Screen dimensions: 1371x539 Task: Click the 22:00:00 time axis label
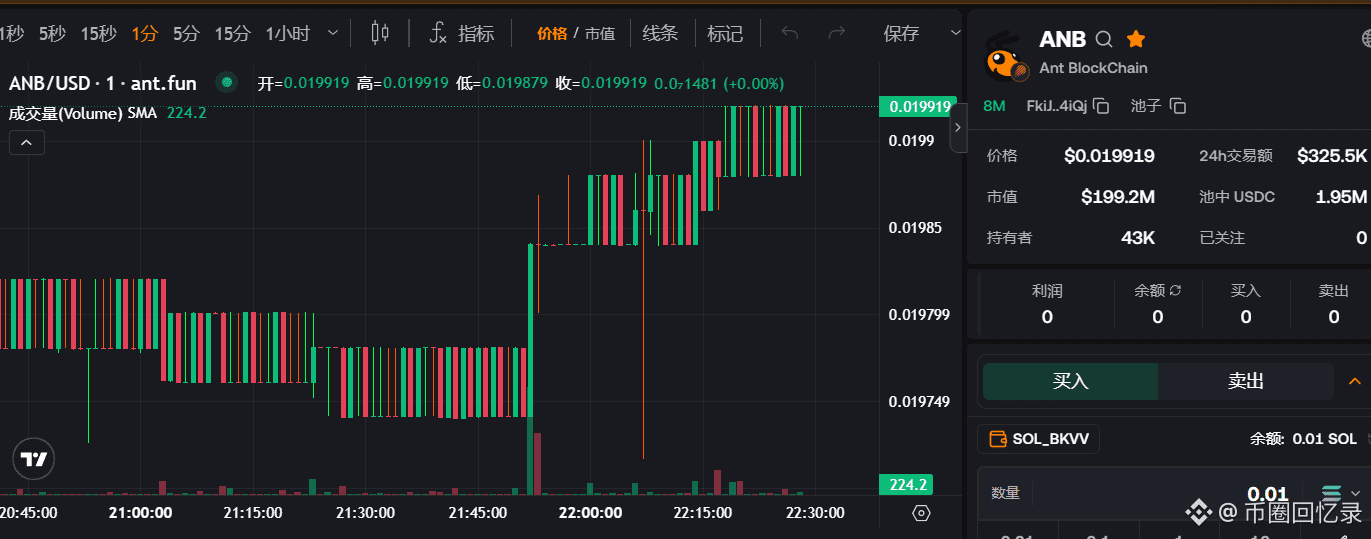[590, 513]
